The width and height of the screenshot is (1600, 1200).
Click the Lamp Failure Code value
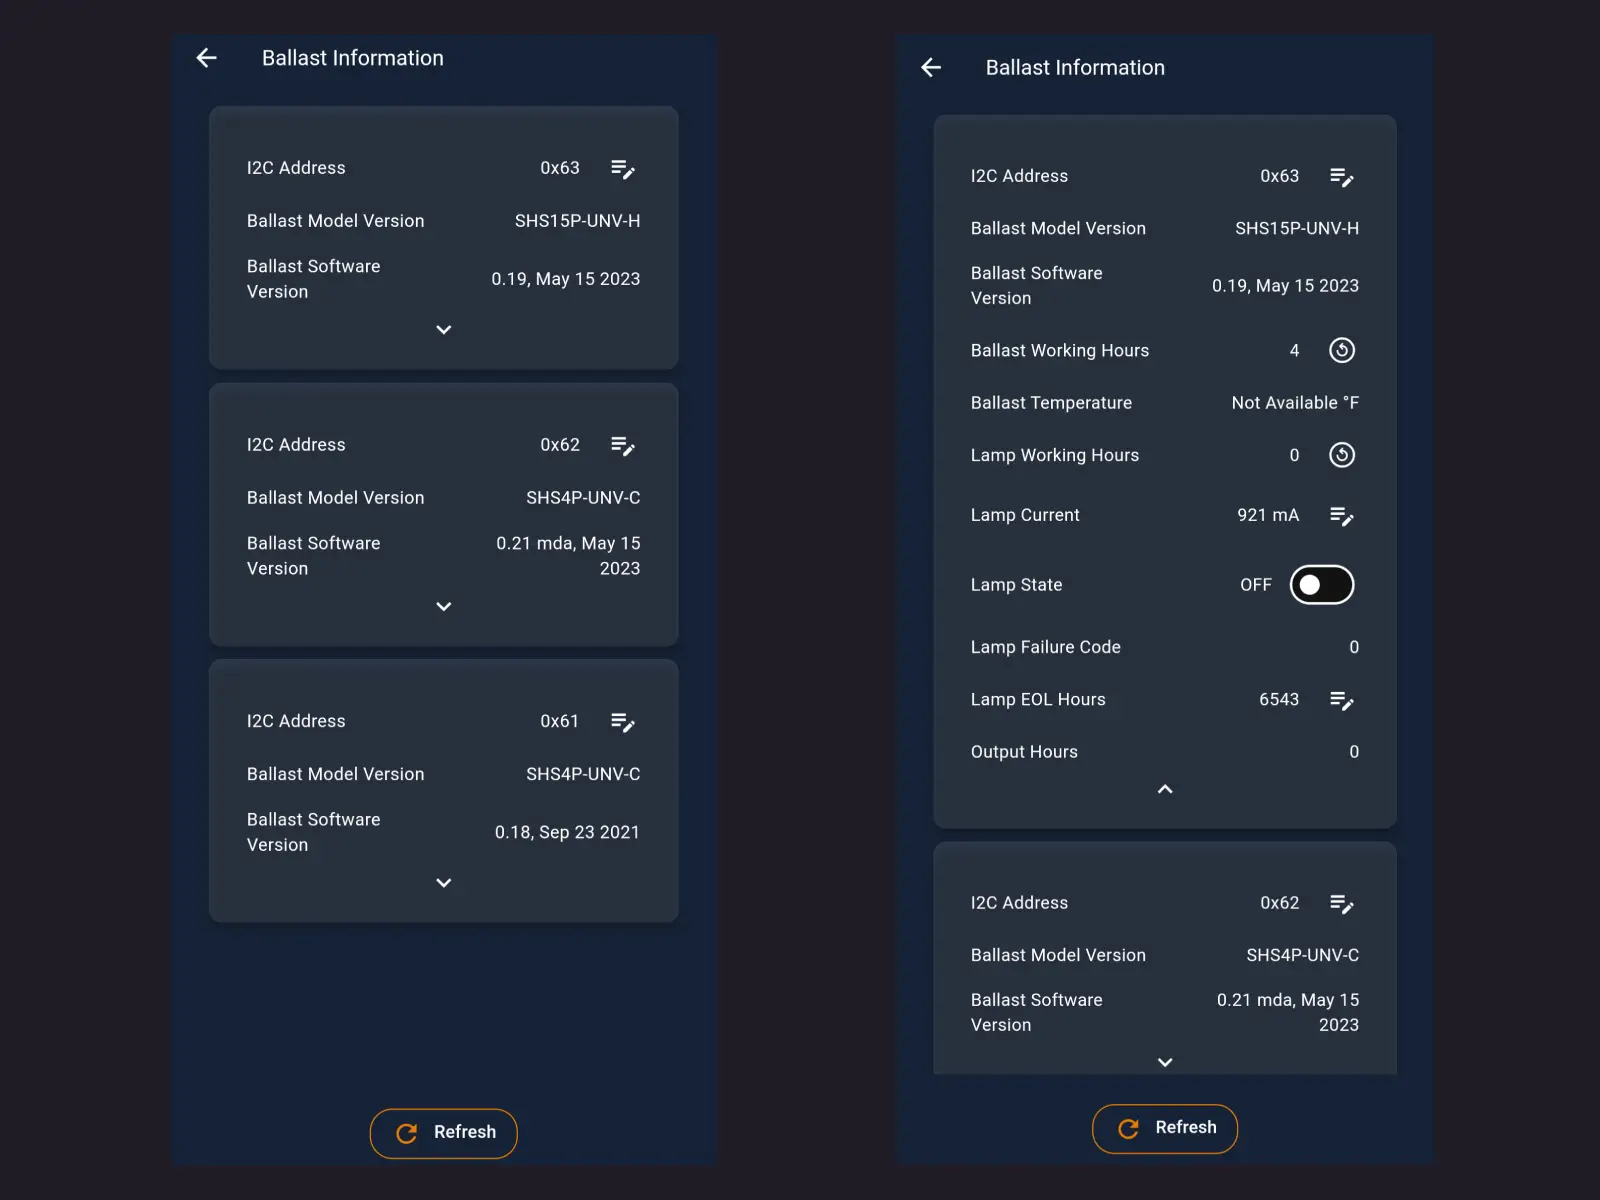[x=1354, y=647]
